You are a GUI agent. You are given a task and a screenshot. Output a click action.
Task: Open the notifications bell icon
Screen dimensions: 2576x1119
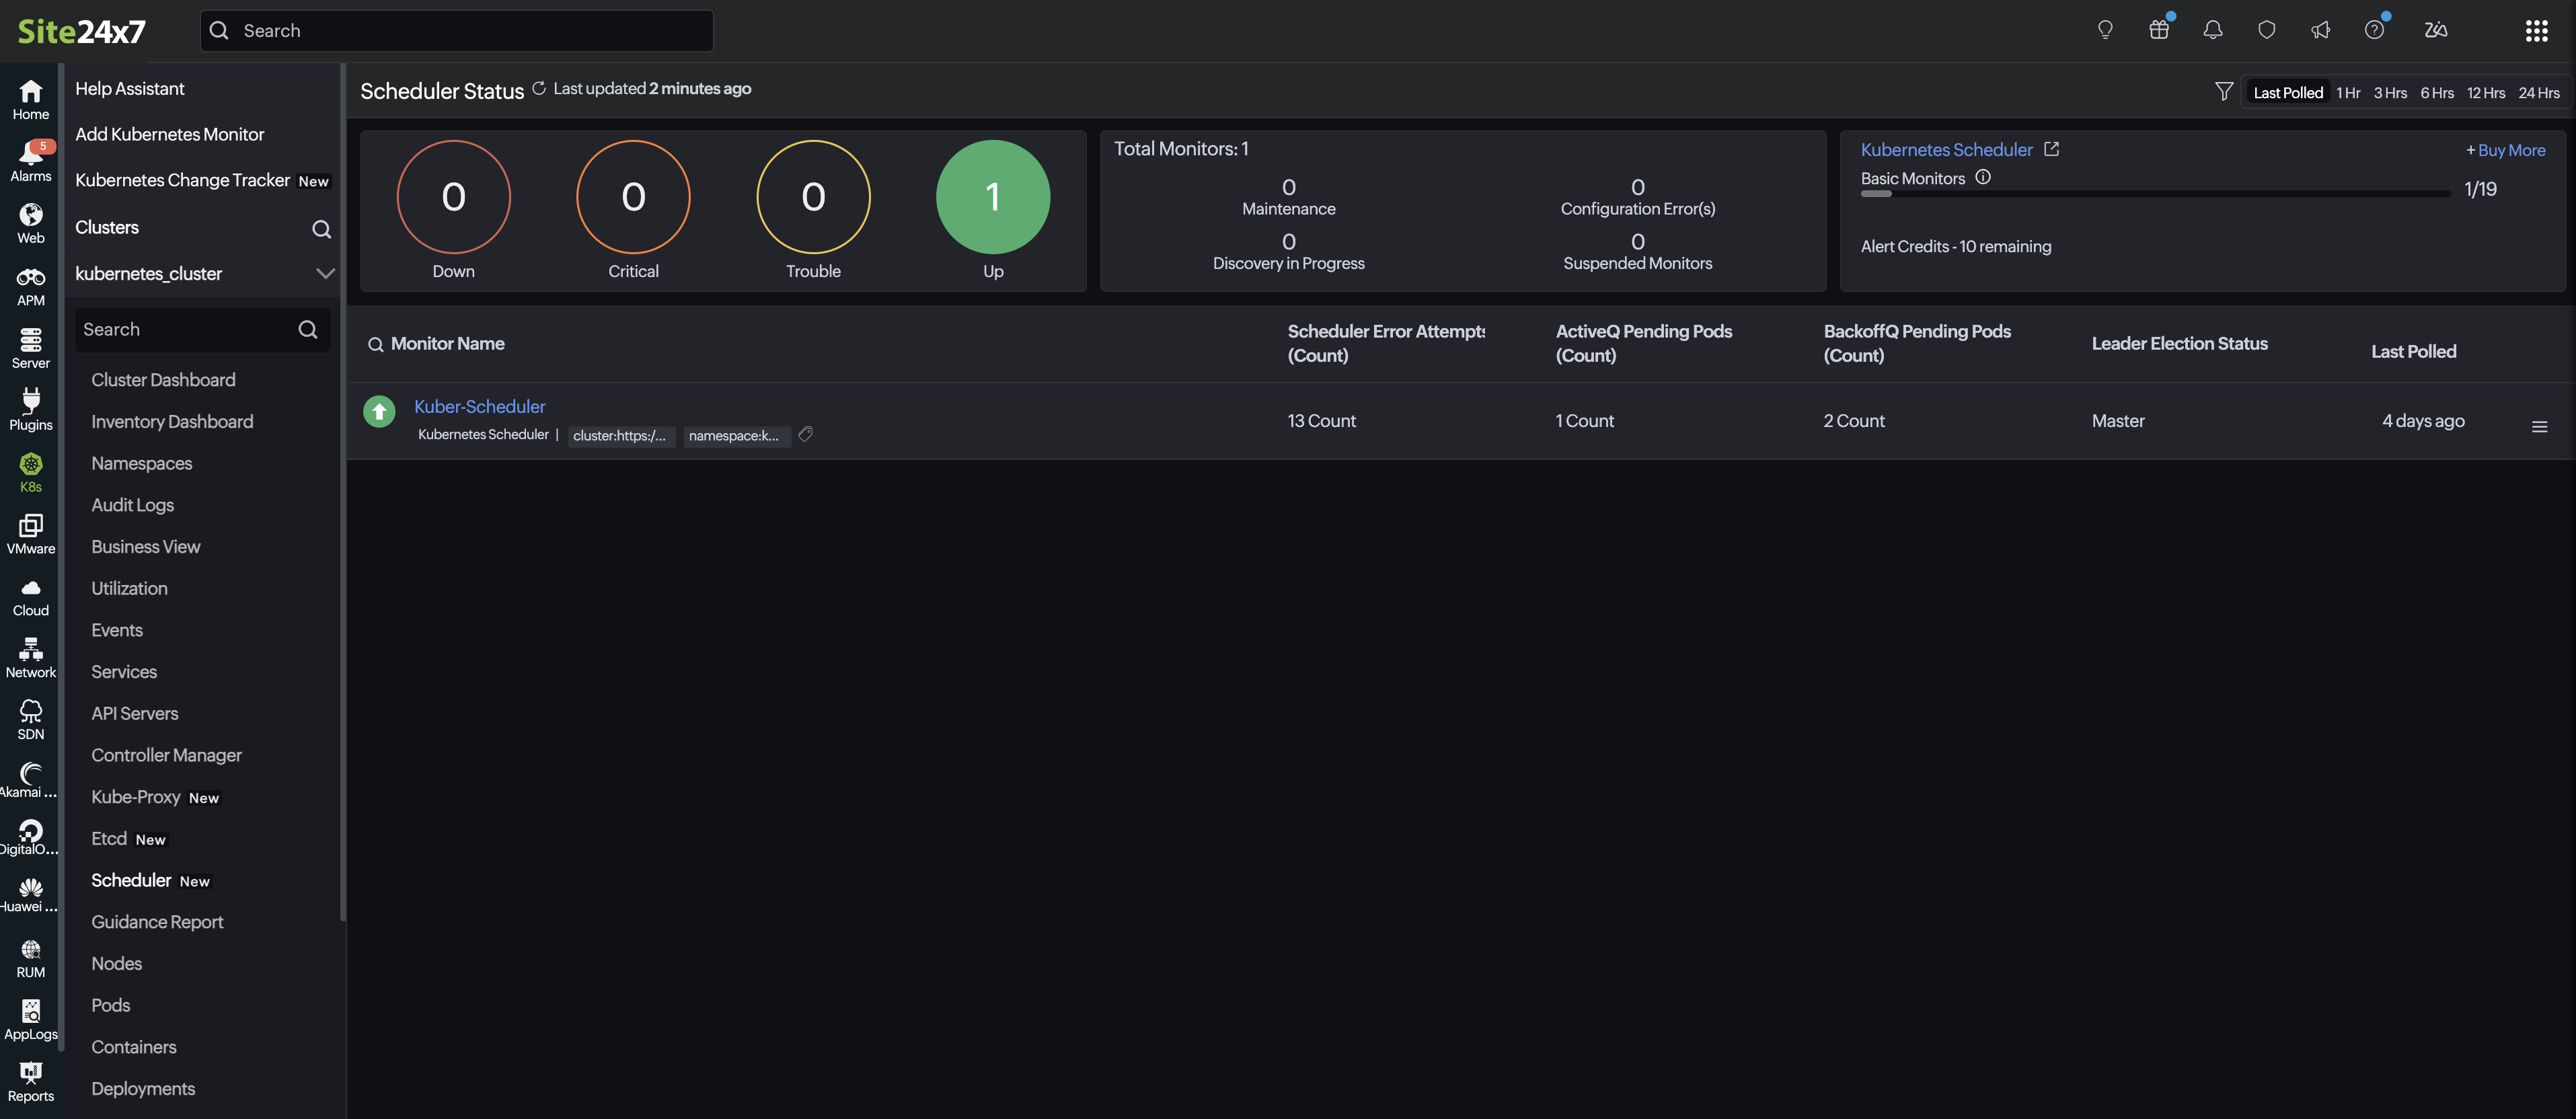2213,30
